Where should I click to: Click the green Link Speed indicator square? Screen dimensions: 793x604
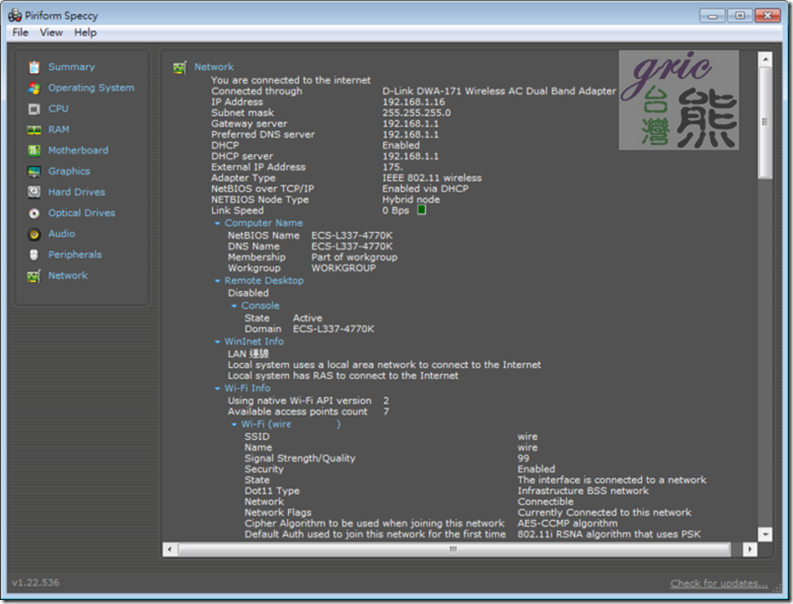click(x=421, y=210)
